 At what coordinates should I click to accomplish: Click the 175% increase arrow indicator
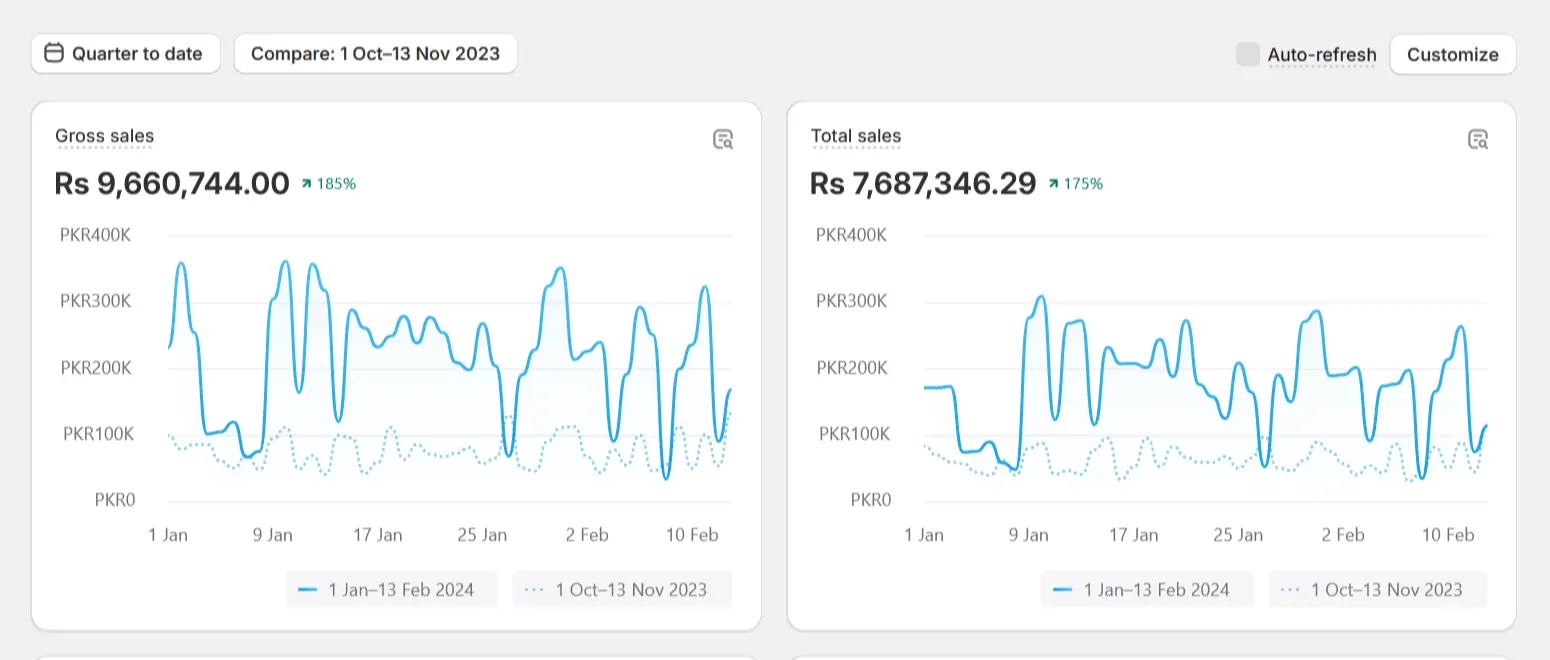[1054, 184]
